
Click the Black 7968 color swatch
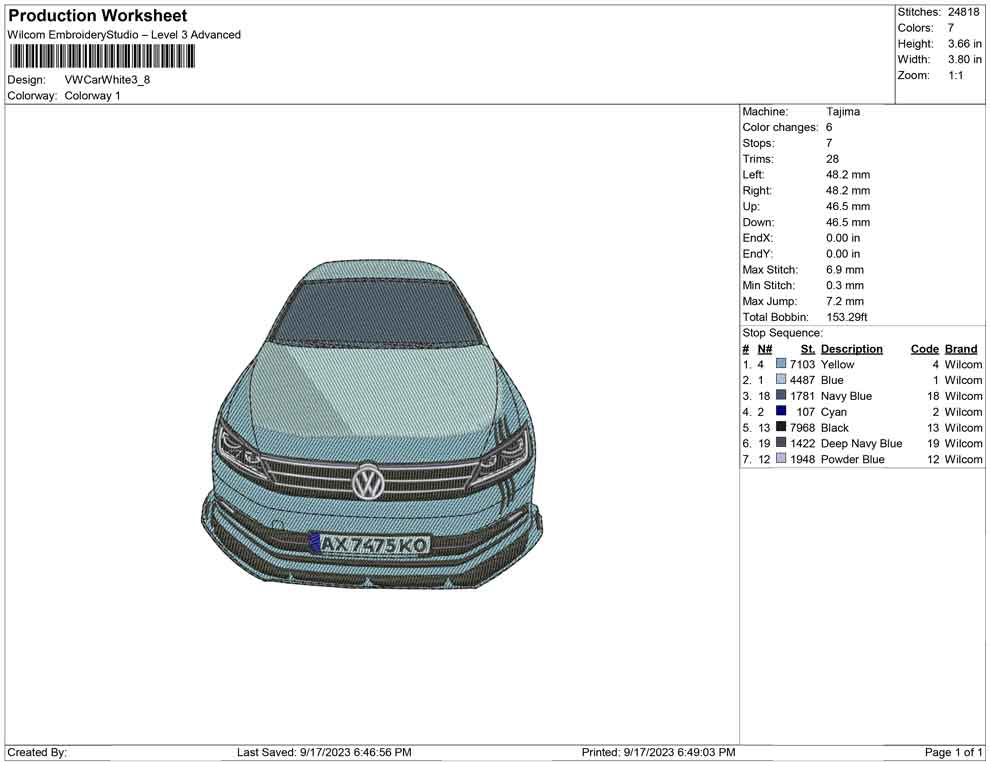coord(781,427)
